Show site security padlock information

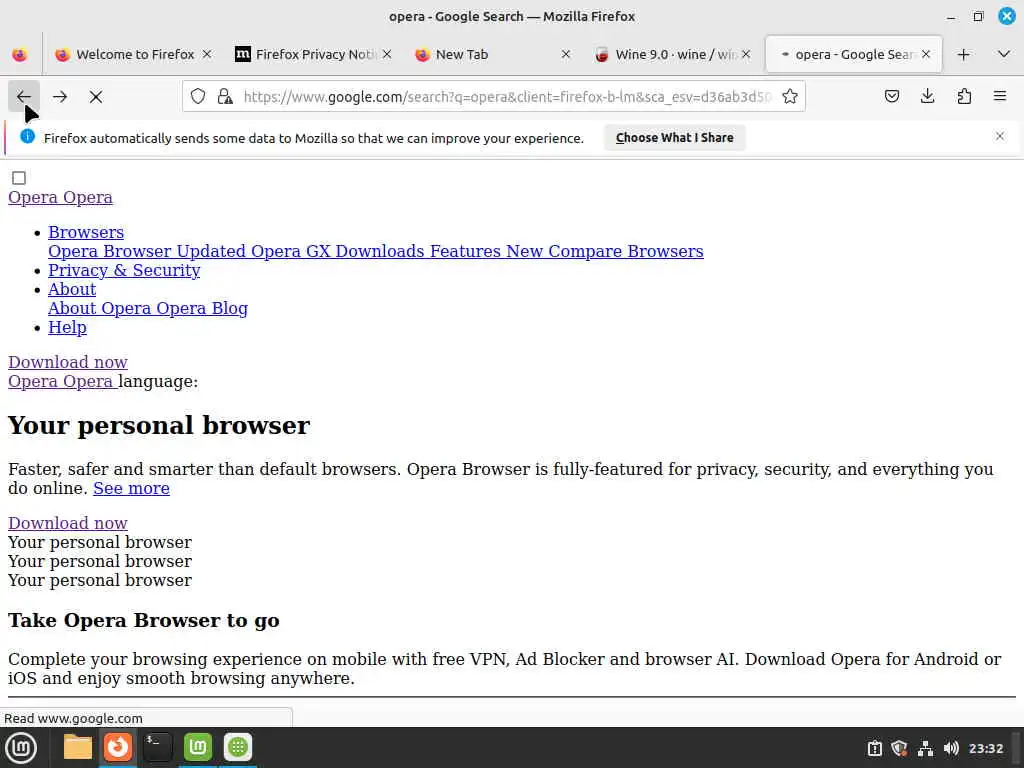coord(225,97)
